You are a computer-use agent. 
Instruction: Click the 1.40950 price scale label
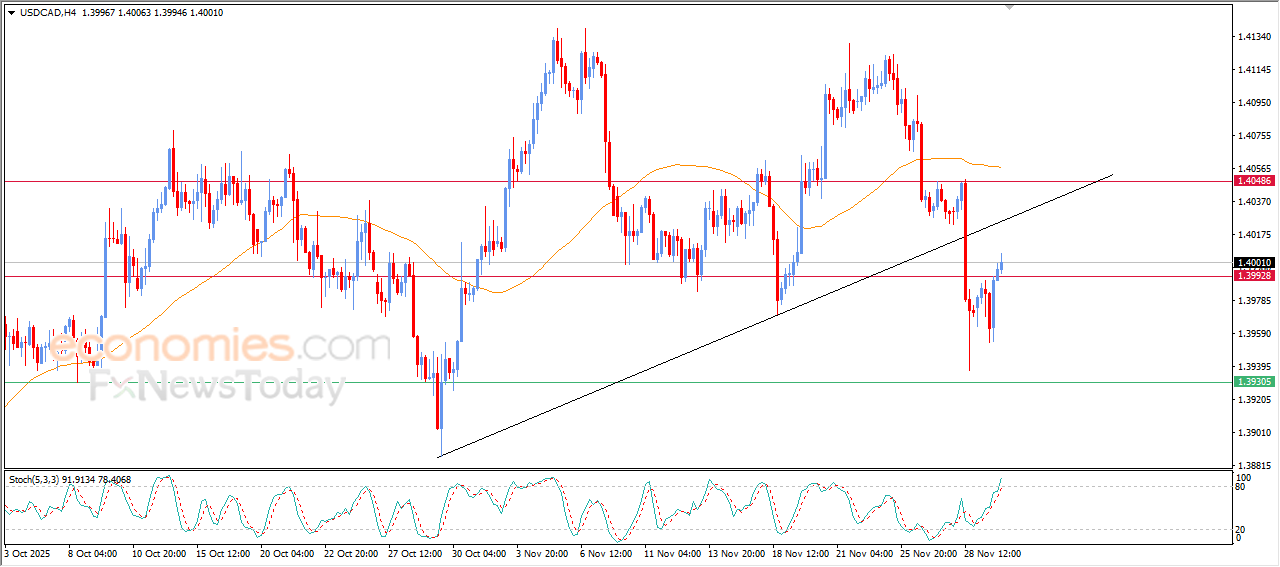click(1254, 103)
